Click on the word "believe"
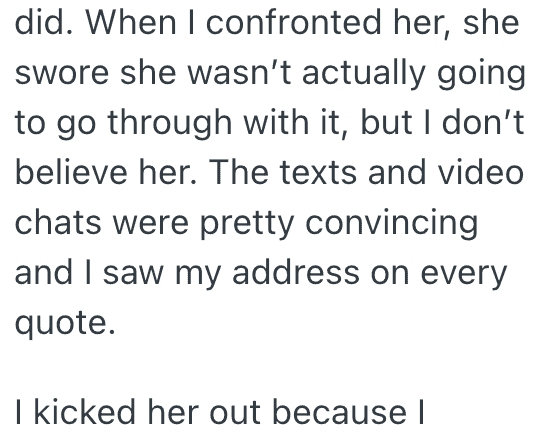Image resolution: width=538 pixels, height=442 pixels. point(71,172)
